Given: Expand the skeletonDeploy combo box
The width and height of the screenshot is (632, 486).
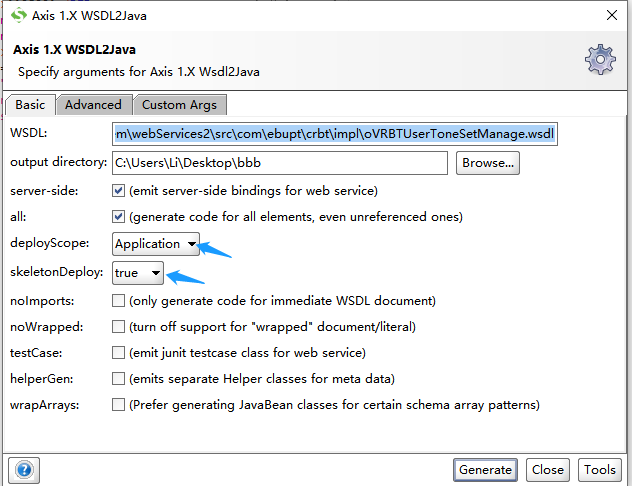Looking at the screenshot, I should click(x=138, y=272).
